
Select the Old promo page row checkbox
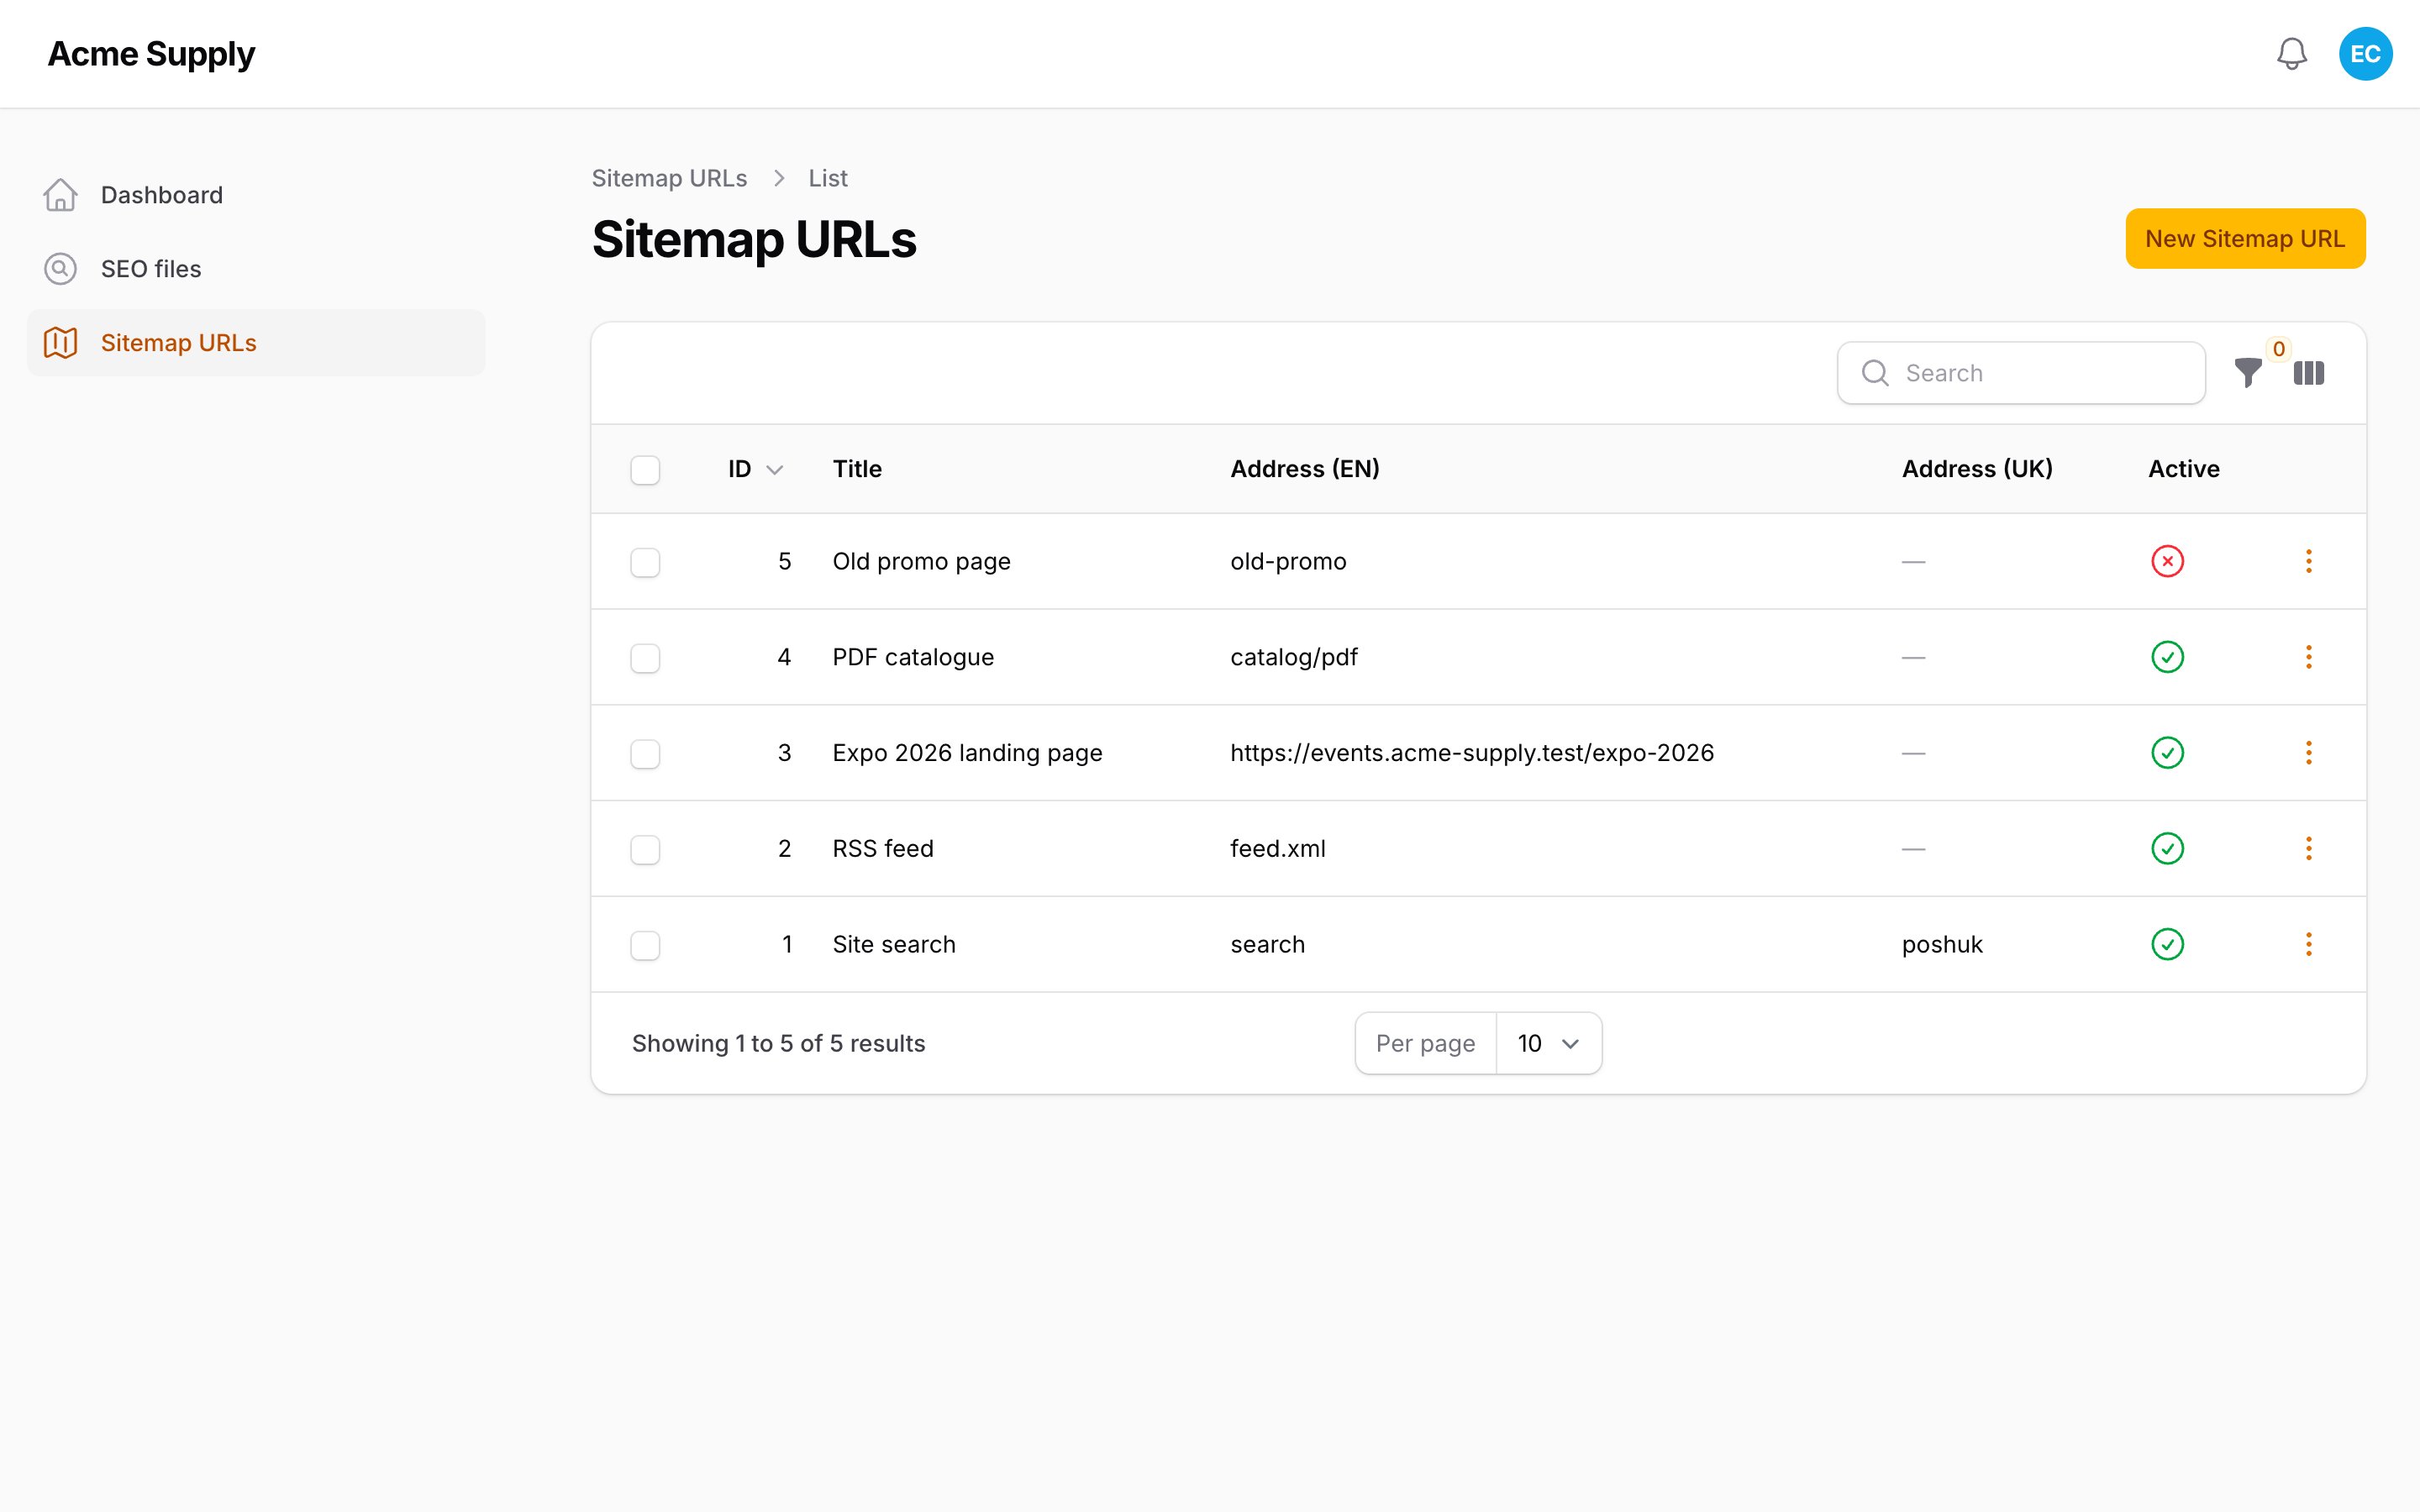coord(645,562)
